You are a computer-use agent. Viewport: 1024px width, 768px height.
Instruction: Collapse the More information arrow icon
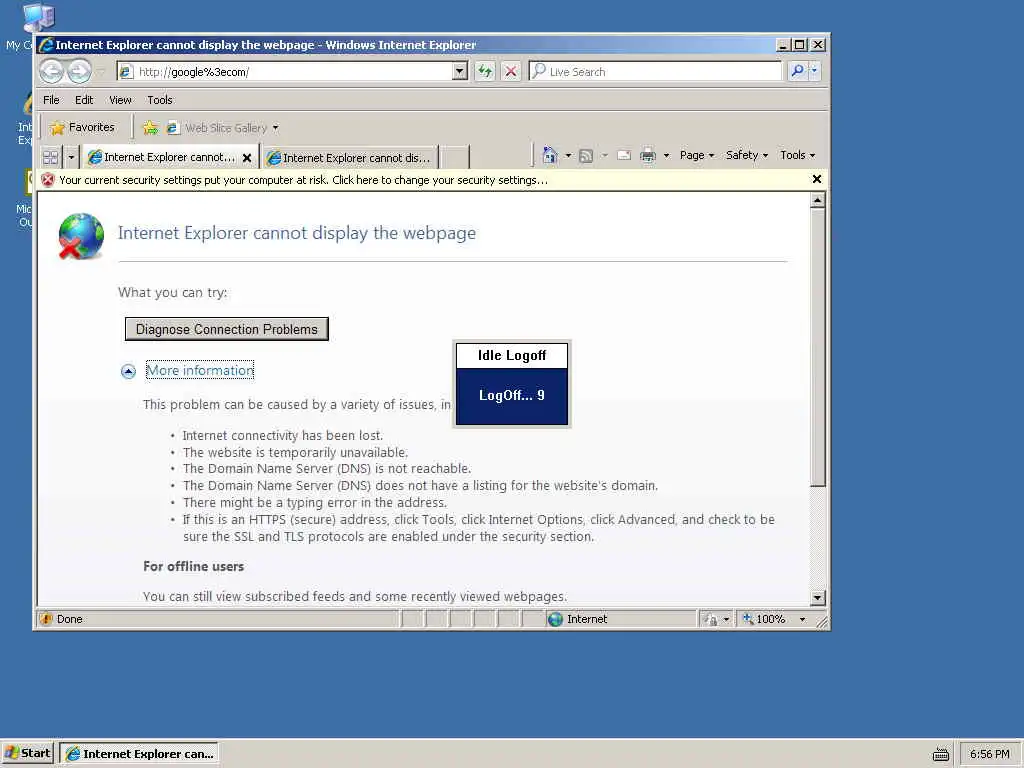pos(129,371)
